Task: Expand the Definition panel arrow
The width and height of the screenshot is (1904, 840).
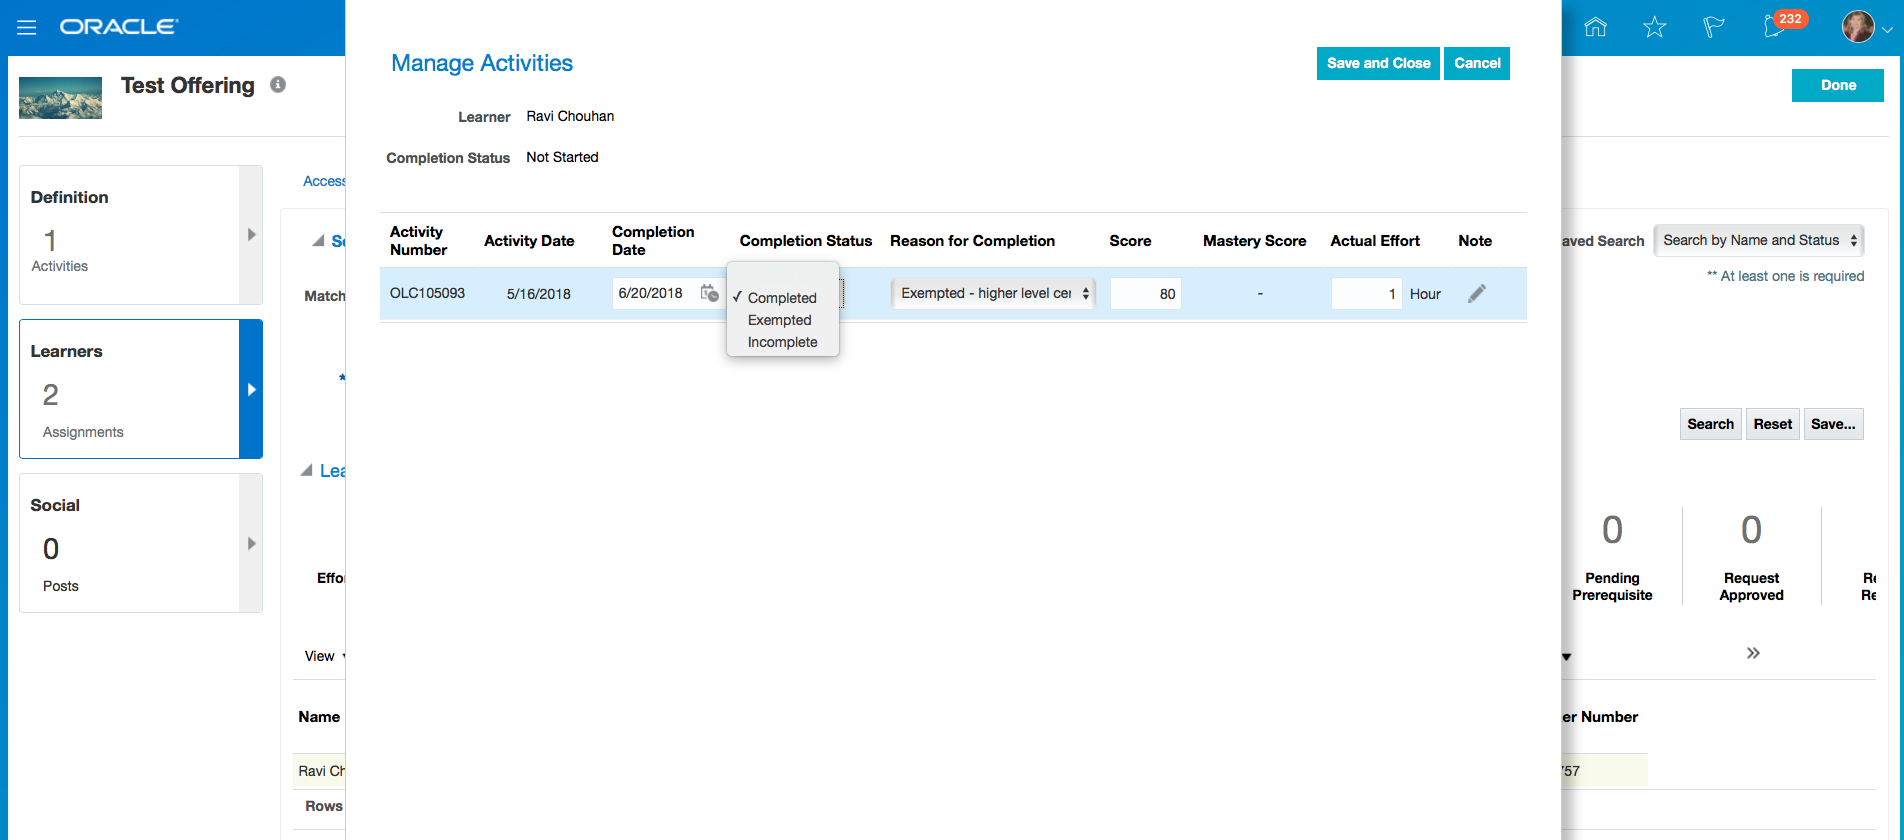Action: [x=251, y=235]
